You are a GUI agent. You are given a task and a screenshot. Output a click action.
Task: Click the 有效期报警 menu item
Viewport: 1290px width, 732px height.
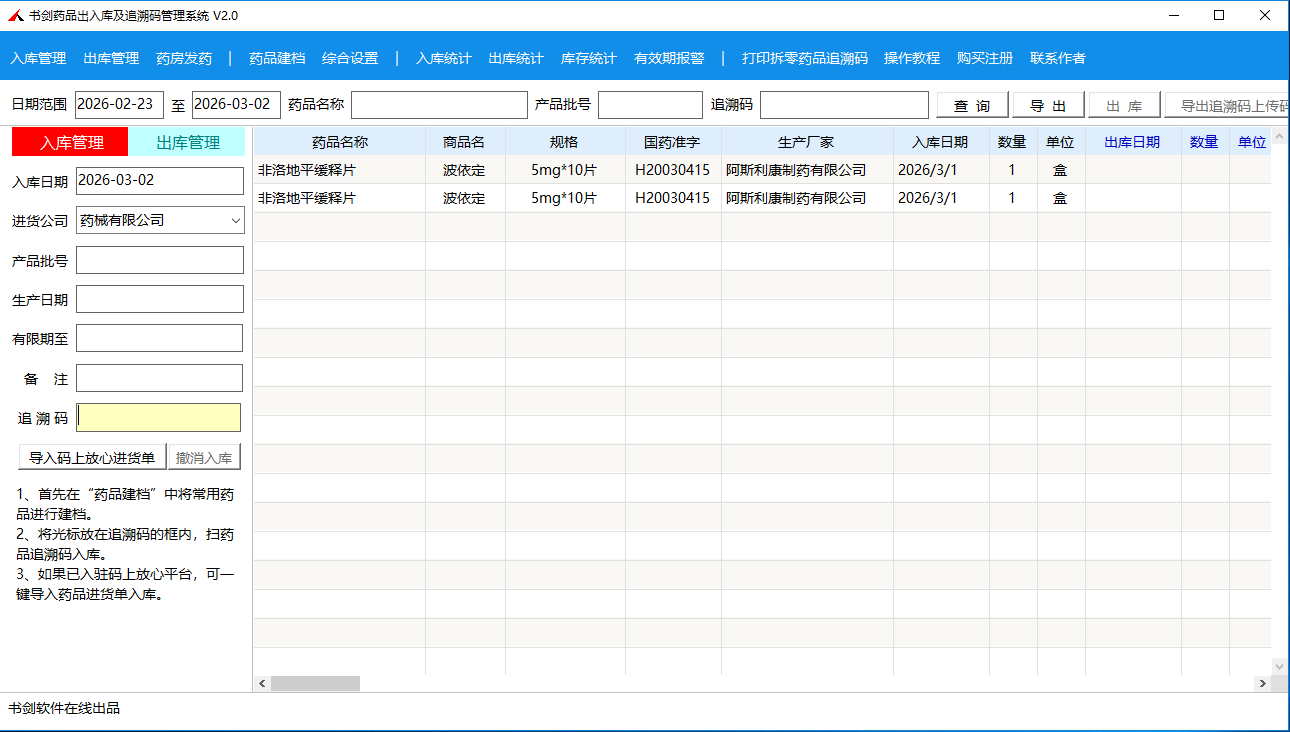[x=669, y=58]
